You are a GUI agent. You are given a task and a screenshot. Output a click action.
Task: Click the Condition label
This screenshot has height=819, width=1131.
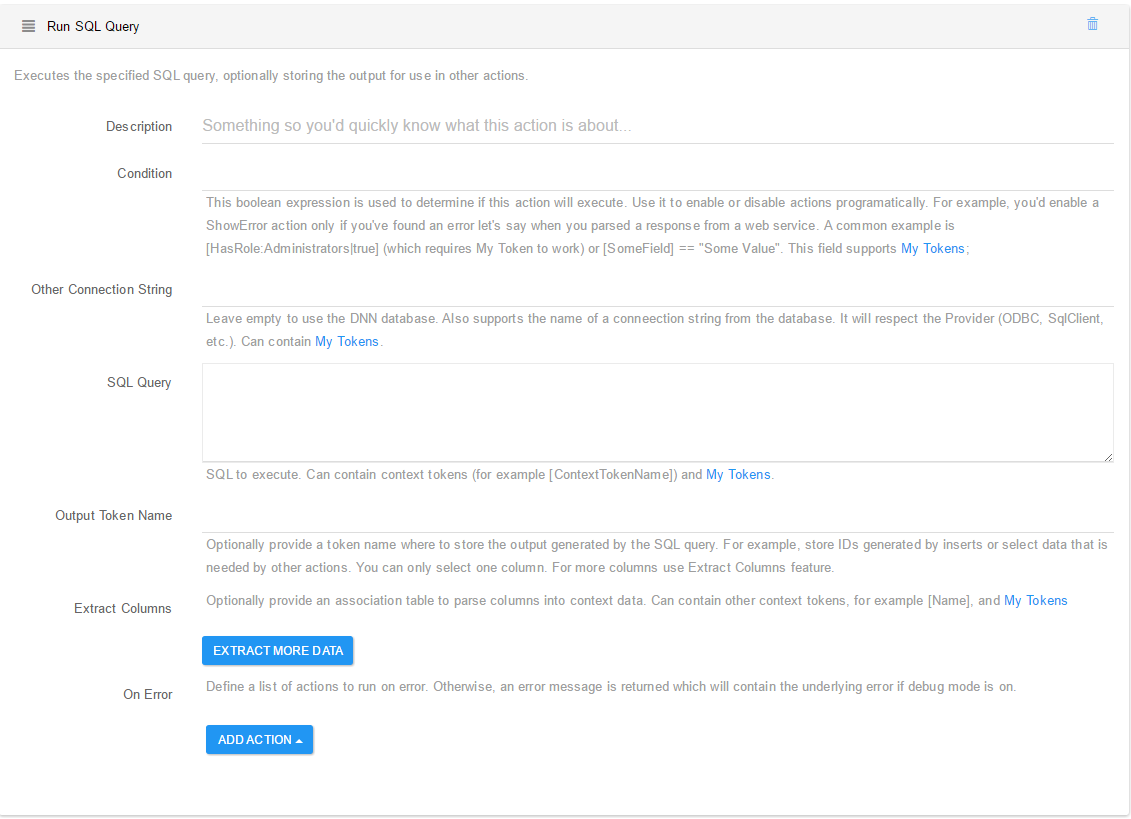(145, 173)
